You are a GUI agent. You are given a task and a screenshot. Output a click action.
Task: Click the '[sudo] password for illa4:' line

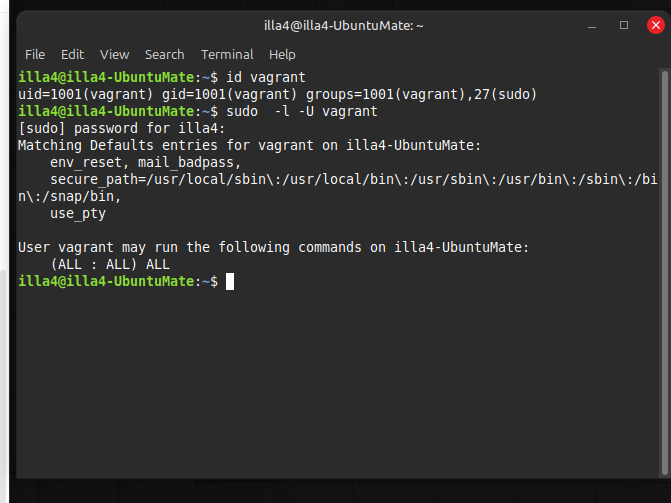coord(122,128)
